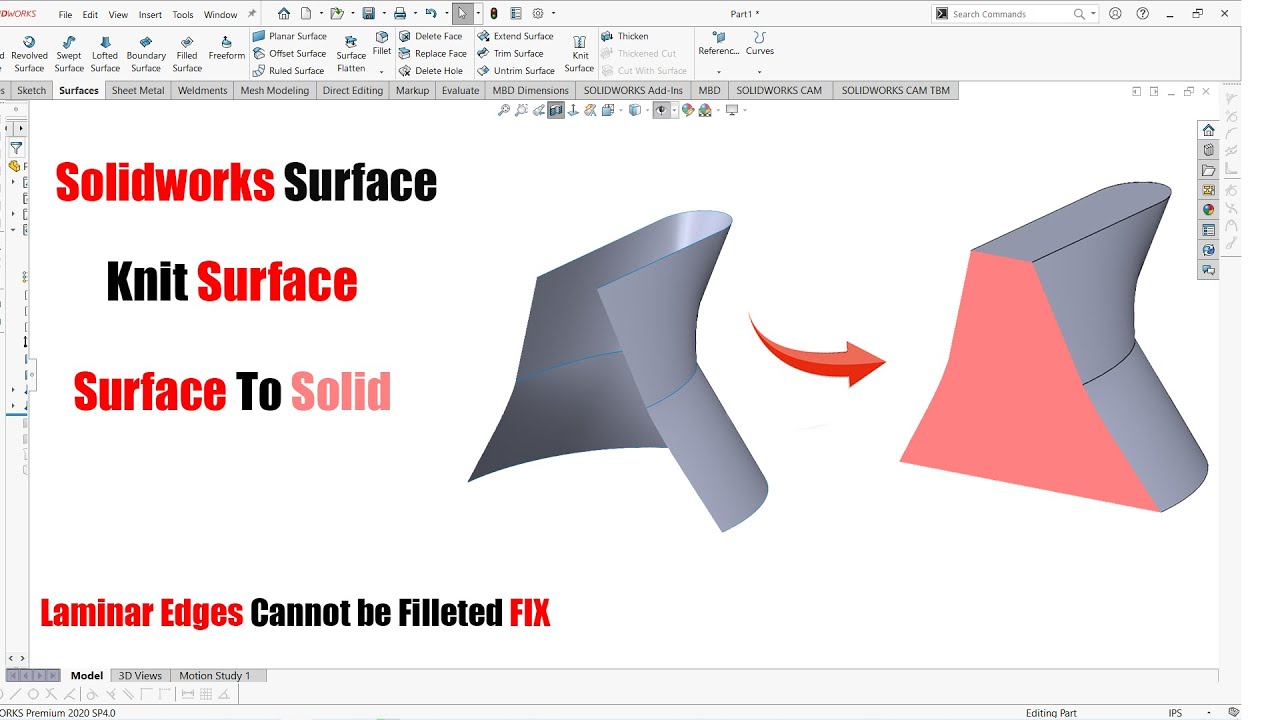
Task: Expand the Fillet dropdown arrow
Action: (382, 71)
